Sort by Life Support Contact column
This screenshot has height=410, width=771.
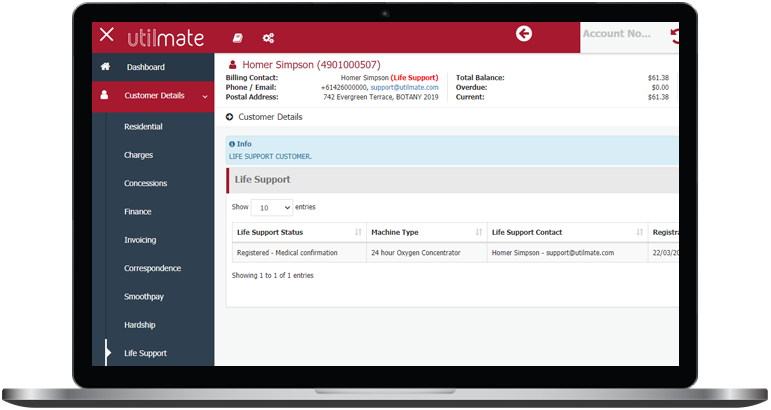coord(640,232)
